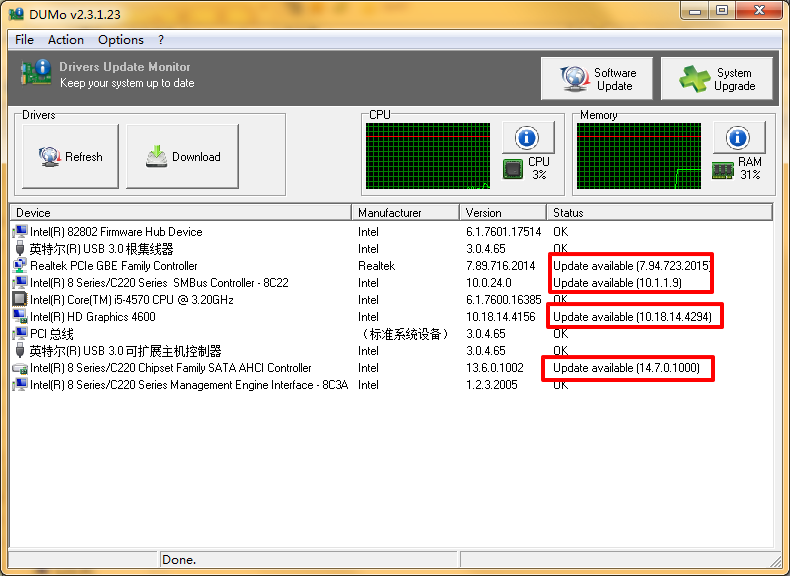790x576 pixels.
Task: Open the Action menu
Action: pyautogui.click(x=65, y=40)
